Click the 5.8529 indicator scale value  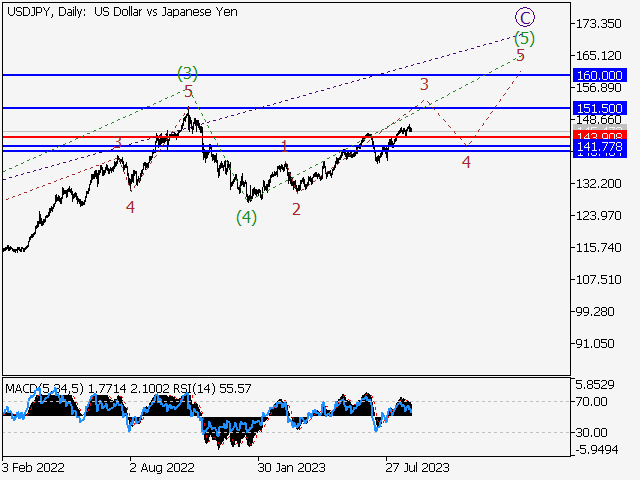click(x=595, y=384)
